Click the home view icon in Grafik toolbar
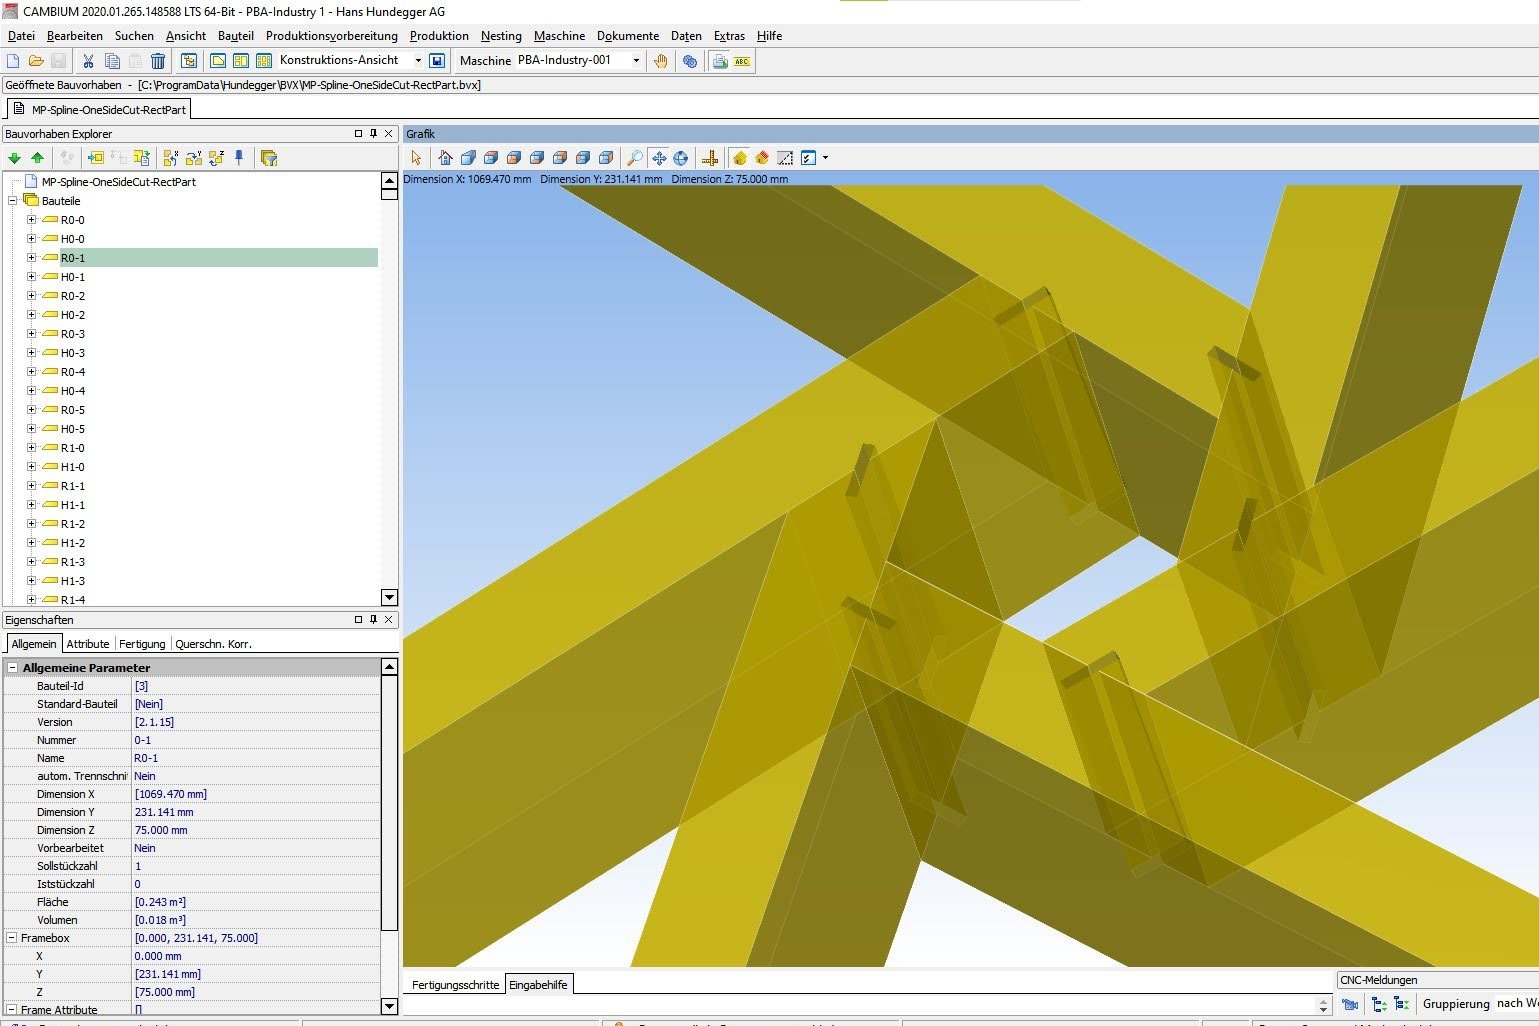 point(445,158)
